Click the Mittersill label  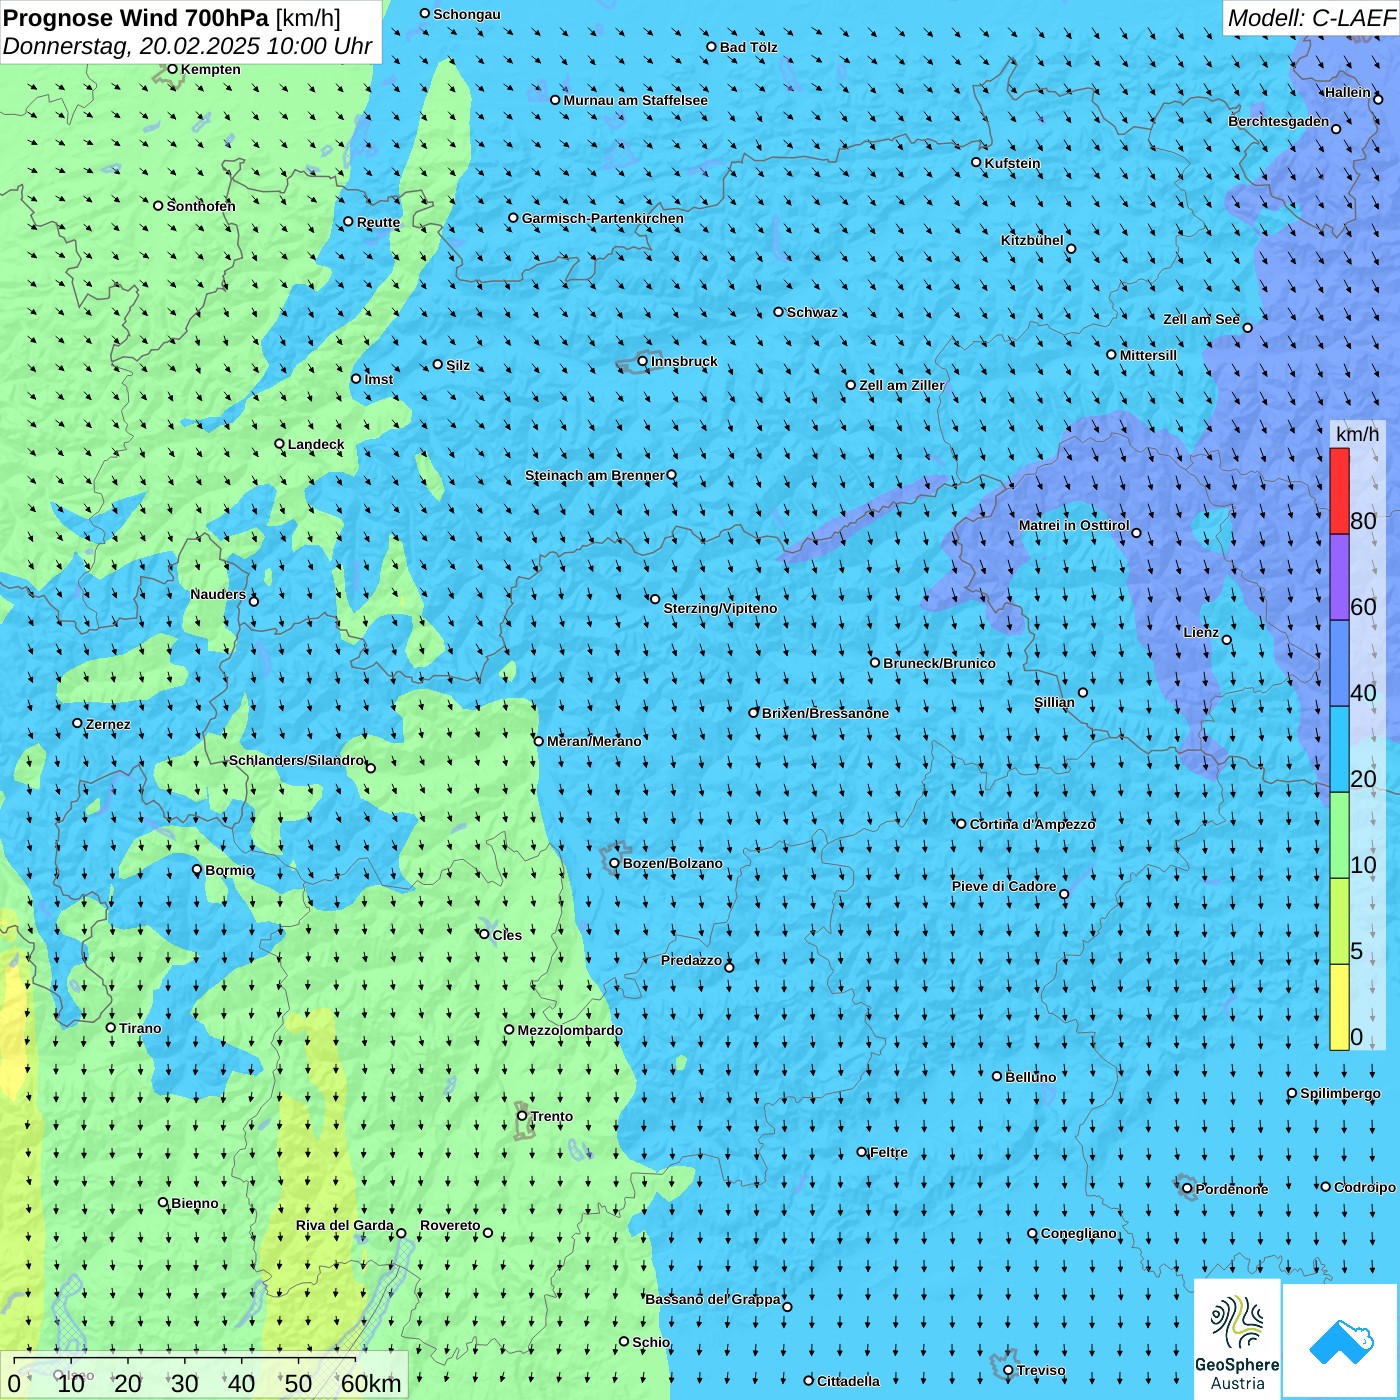pos(1148,355)
